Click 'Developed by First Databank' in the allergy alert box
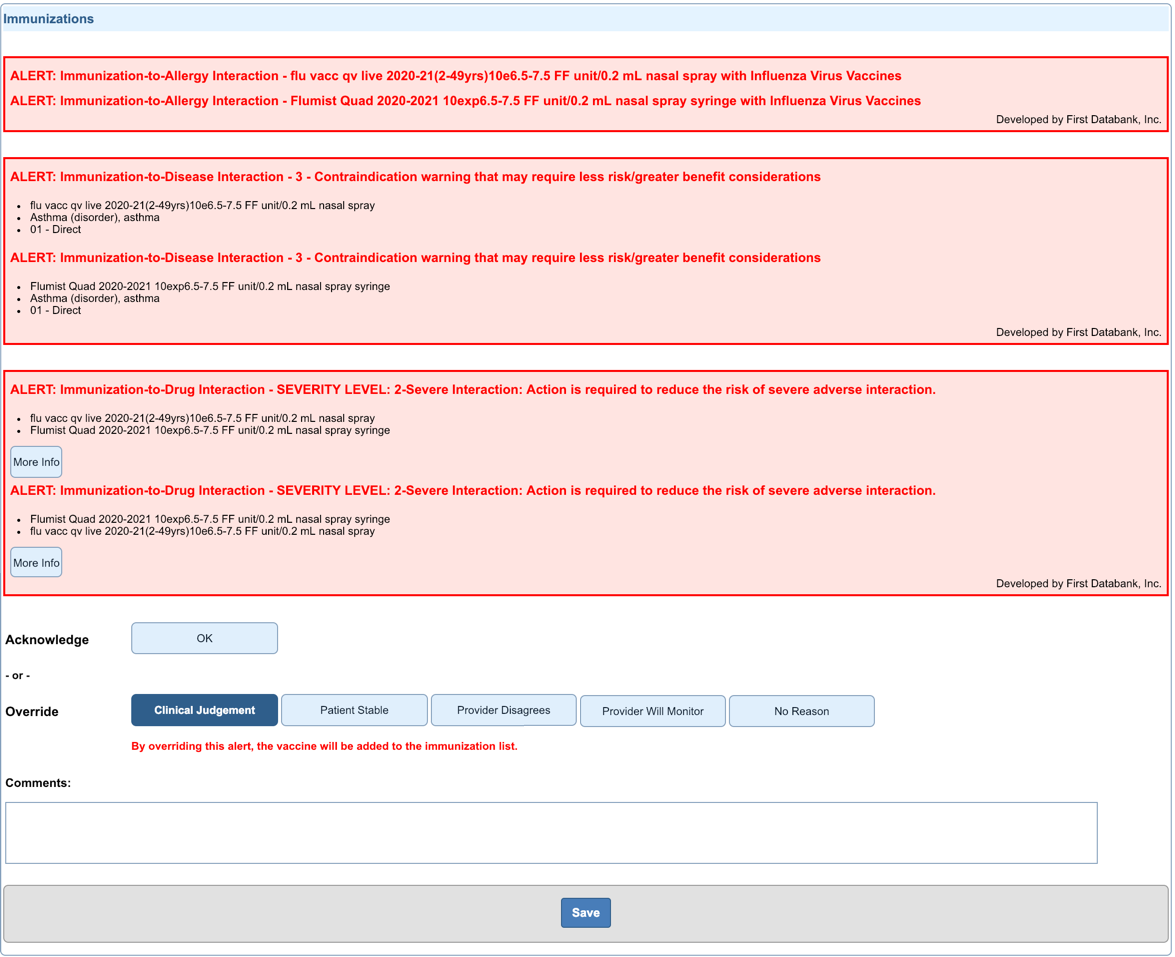The image size is (1175, 957). [x=1078, y=119]
